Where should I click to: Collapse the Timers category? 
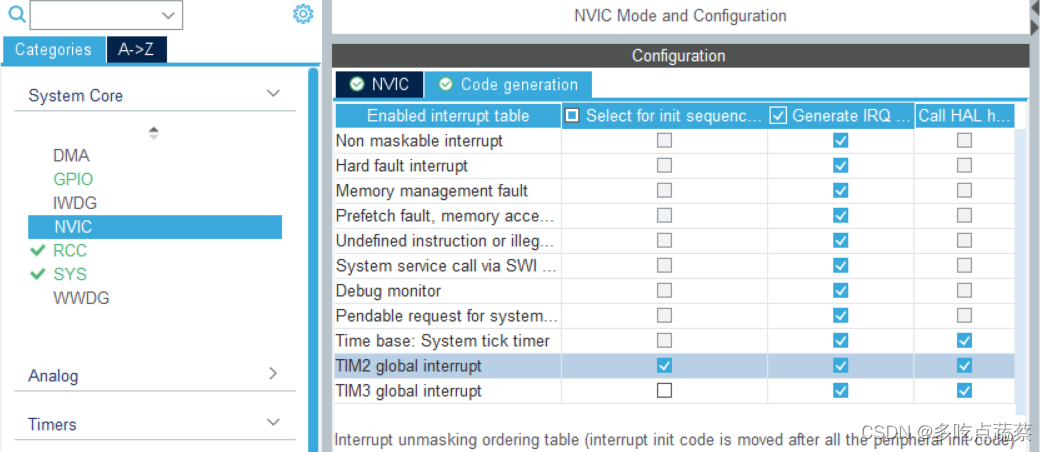273,423
